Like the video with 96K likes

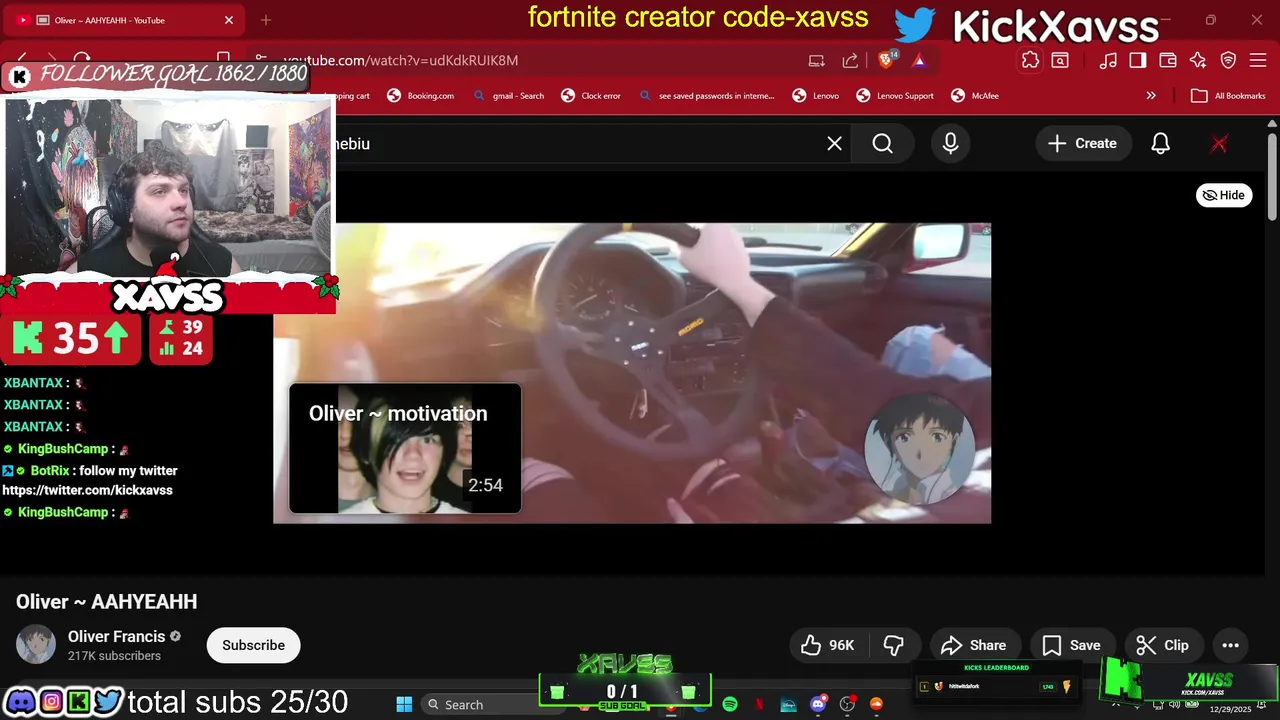pos(828,645)
